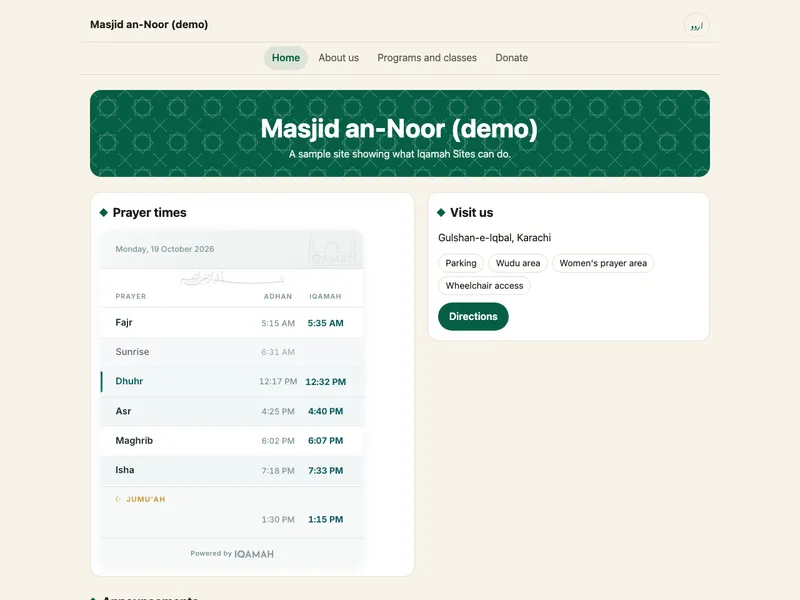Screen dimensions: 800x600
Task: Click the Bismillah calligraphy in prayer widget
Action: pyautogui.click(x=232, y=279)
